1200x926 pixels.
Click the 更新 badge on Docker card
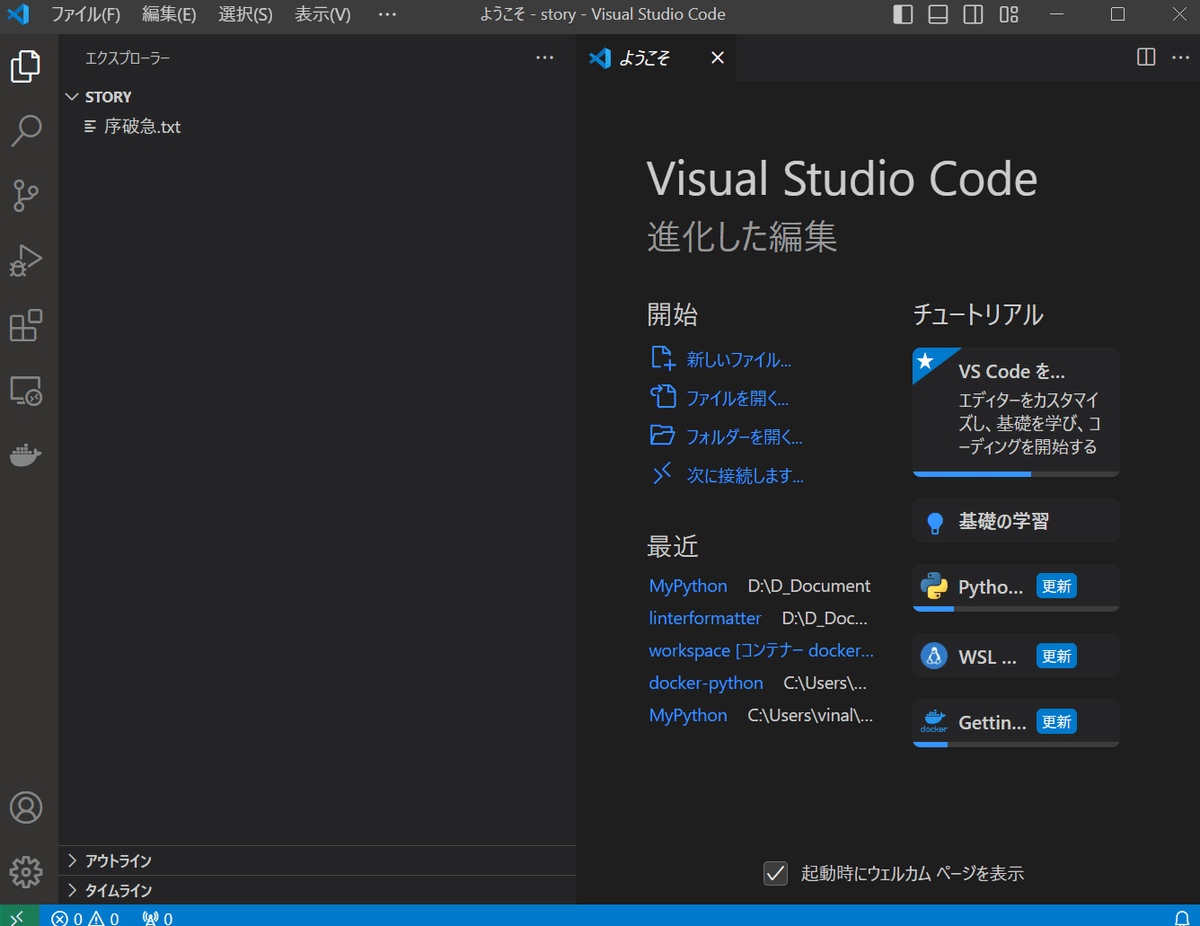[1057, 722]
